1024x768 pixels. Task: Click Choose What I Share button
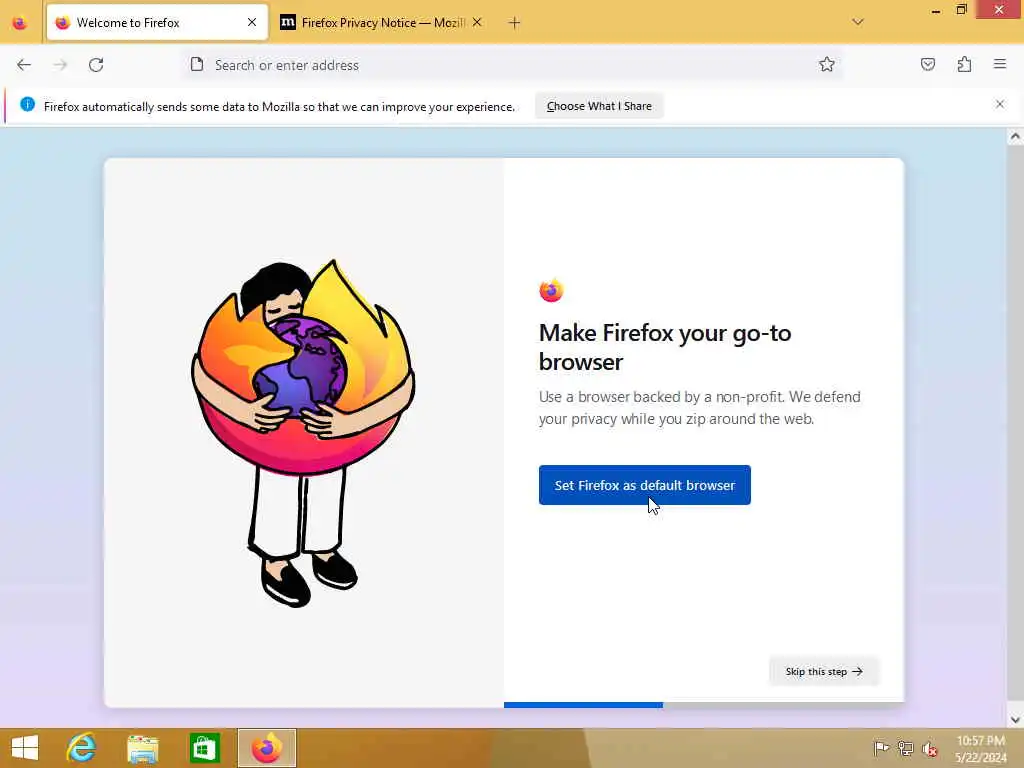(599, 106)
